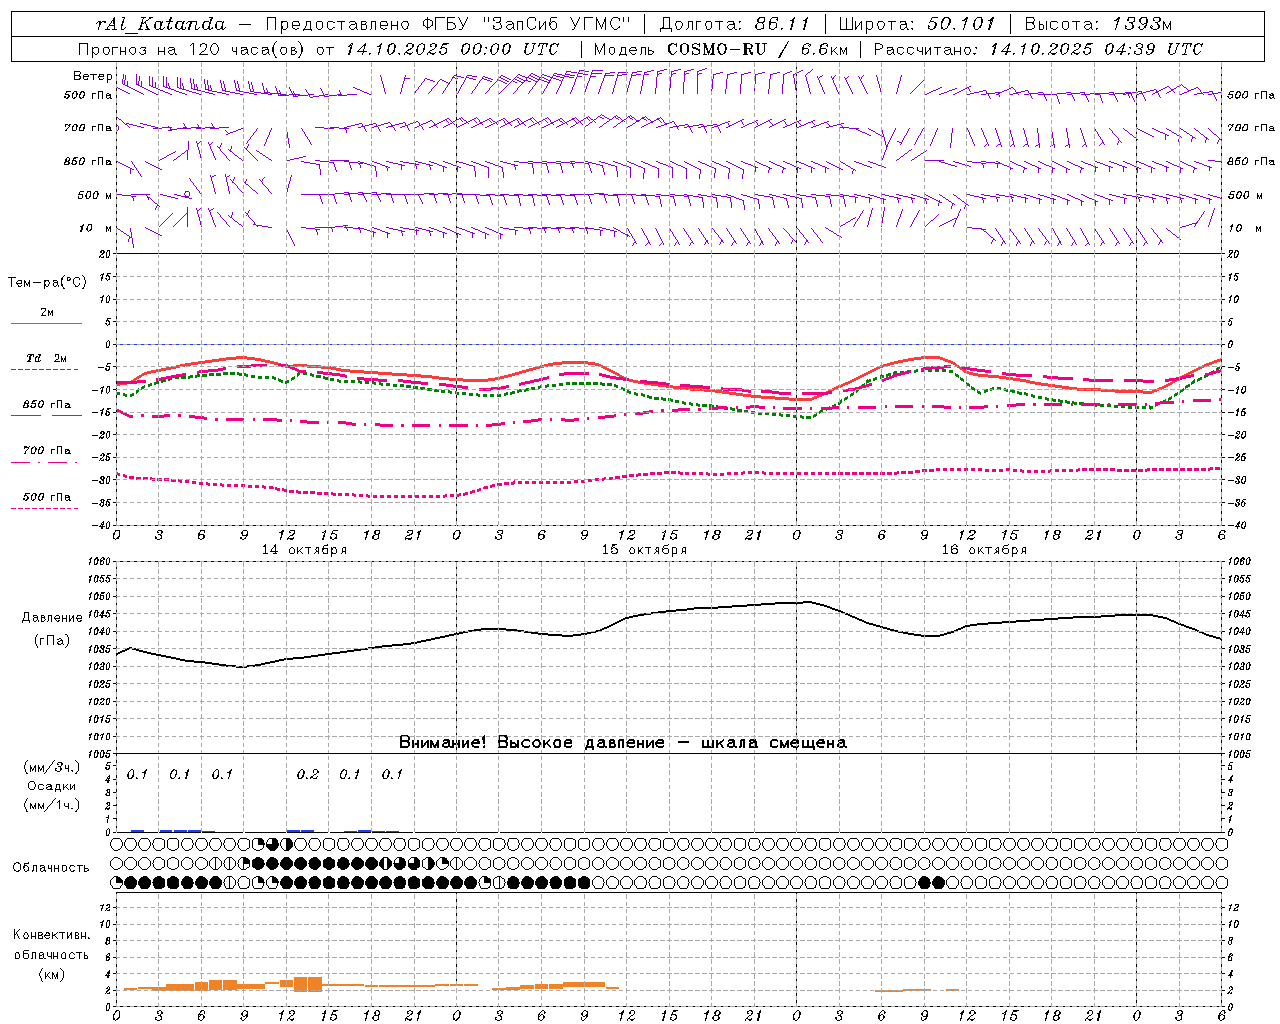Click the provider text 'ФГБУ "ЗапСиб УГМС"'

pyautogui.click(x=525, y=24)
